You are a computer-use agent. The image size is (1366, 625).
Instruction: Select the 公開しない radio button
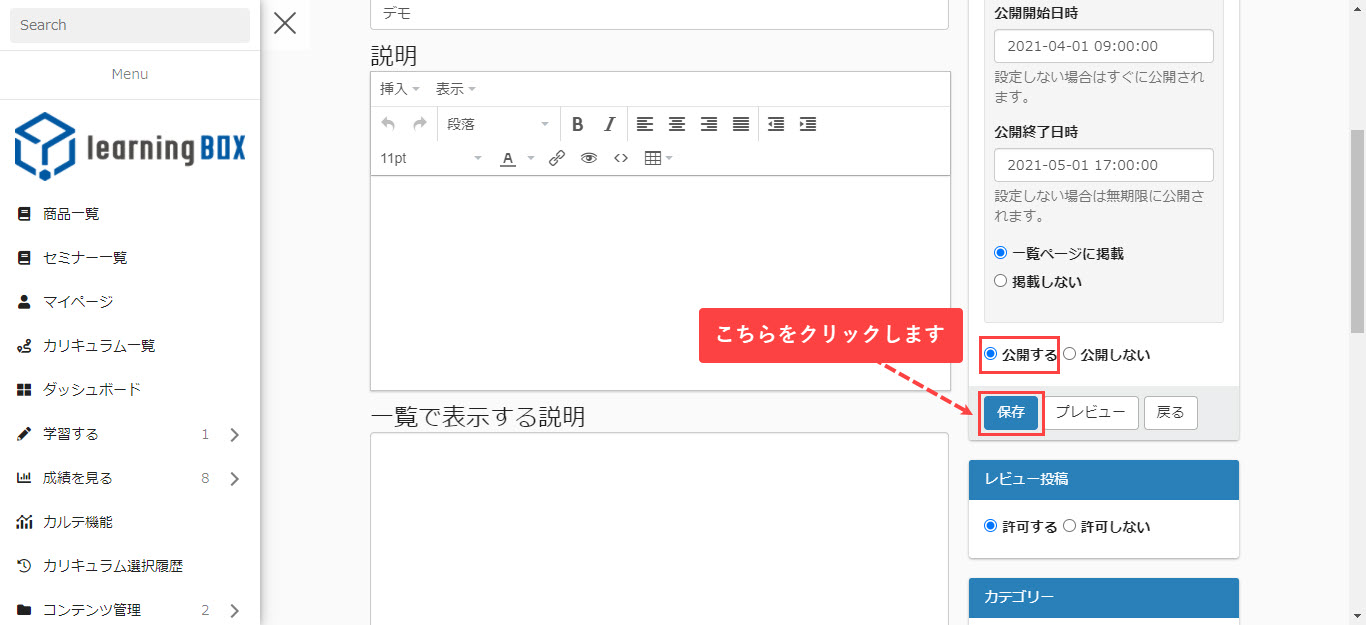tap(1070, 354)
